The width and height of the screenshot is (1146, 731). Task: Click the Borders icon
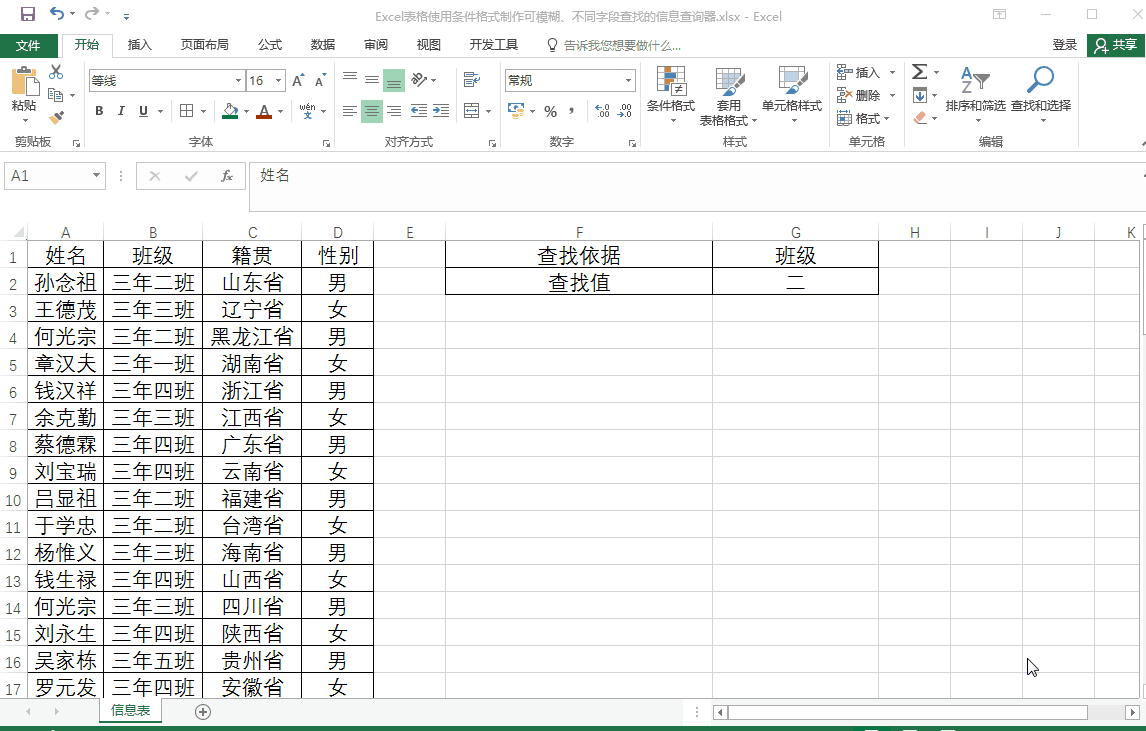click(x=186, y=111)
